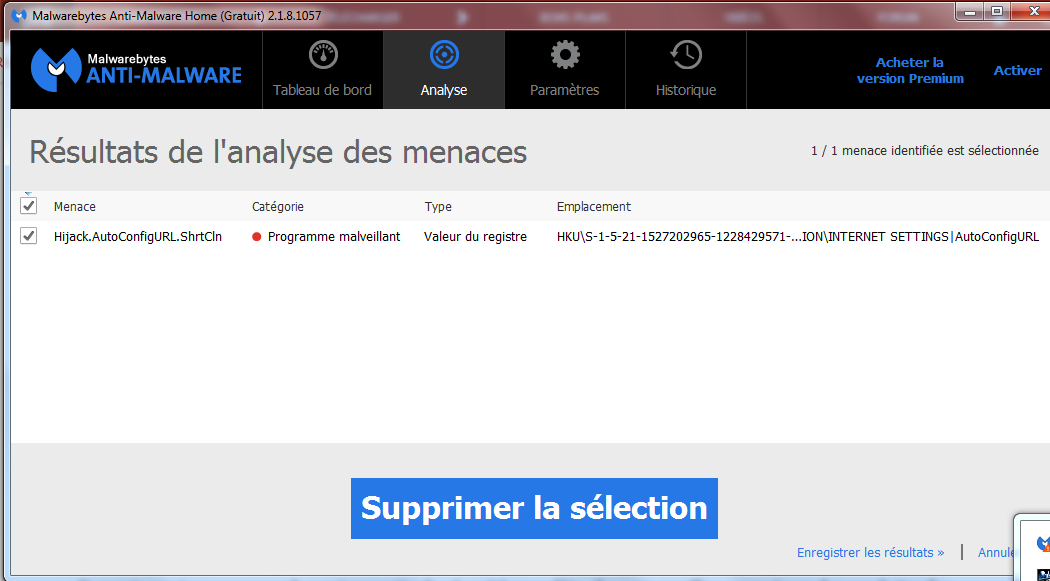Minimize the Malwarebytes window
The image size is (1050, 581).
click(970, 11)
